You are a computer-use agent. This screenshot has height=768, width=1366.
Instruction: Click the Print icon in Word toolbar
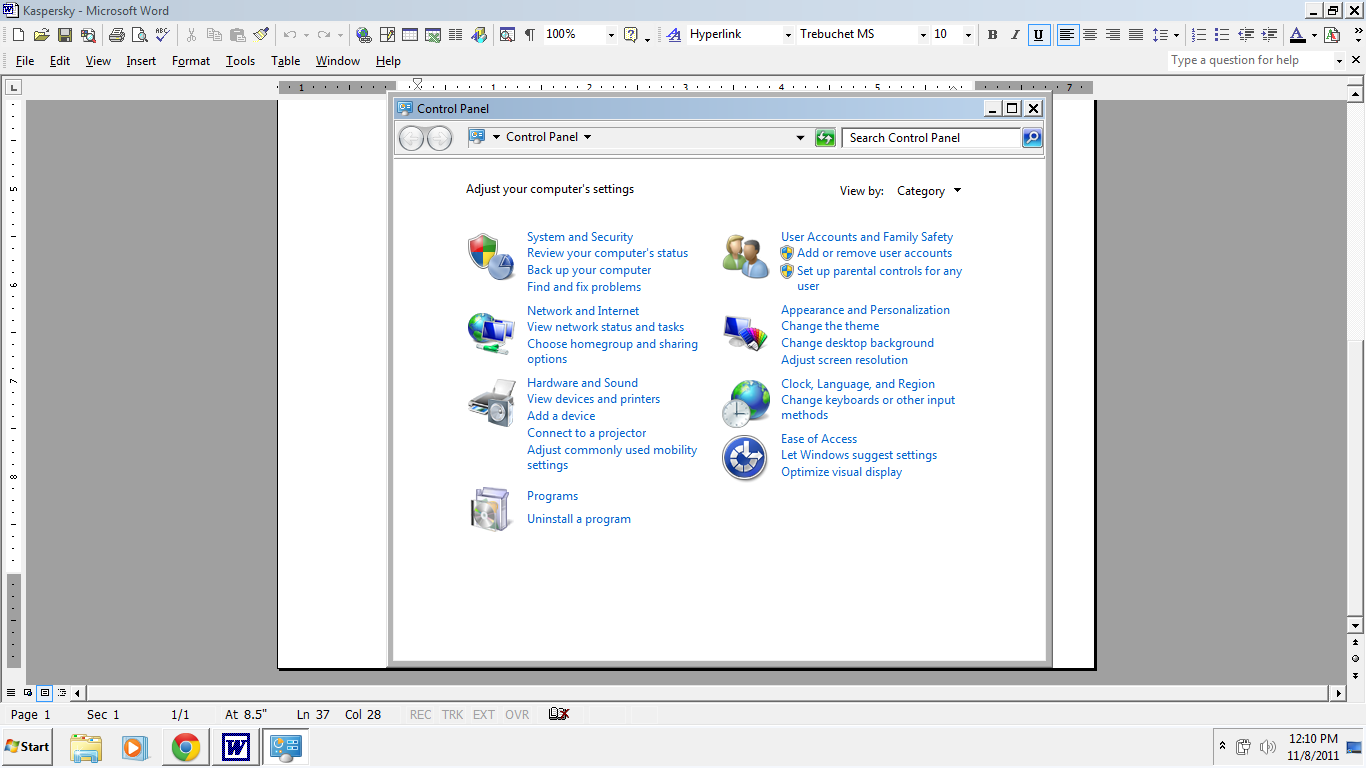tap(116, 35)
